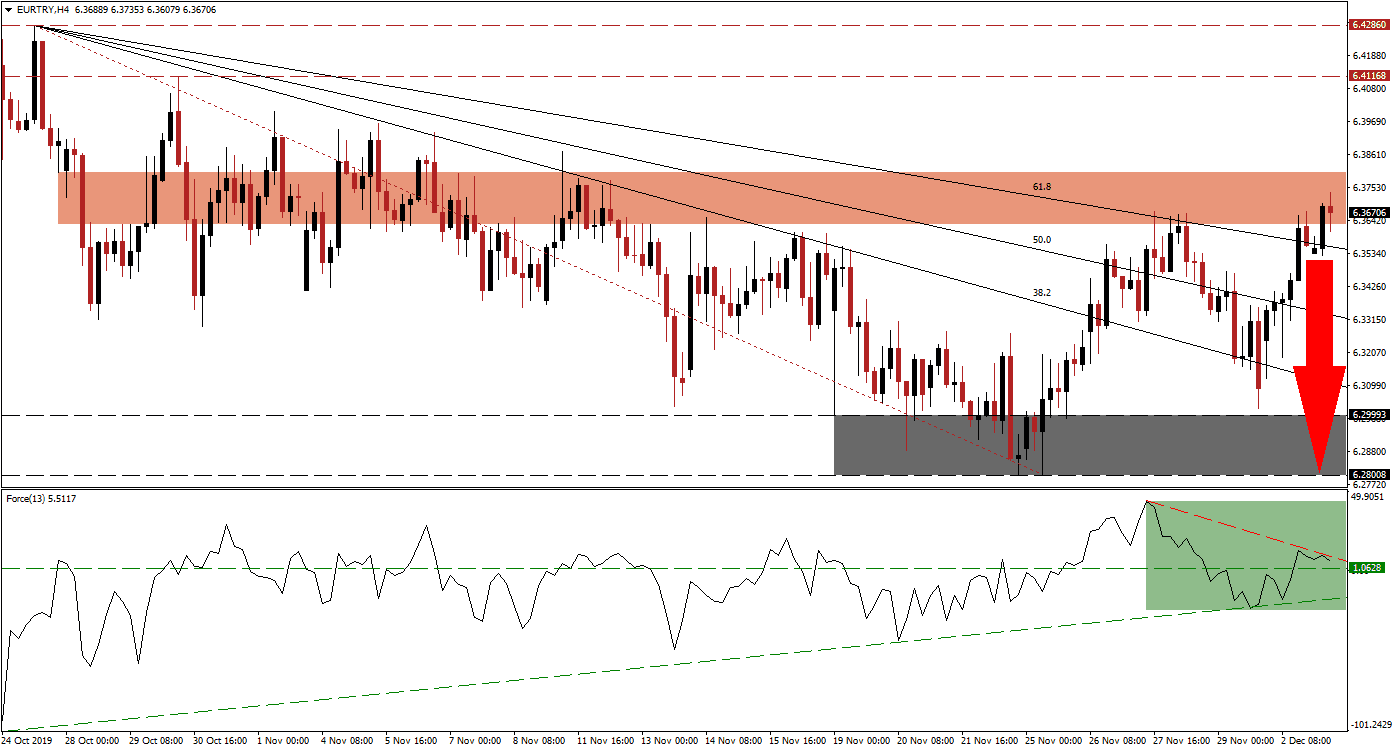Toggle the 1.0628 indicator level marker
The height and width of the screenshot is (752, 1393).
pyautogui.click(x=1368, y=565)
